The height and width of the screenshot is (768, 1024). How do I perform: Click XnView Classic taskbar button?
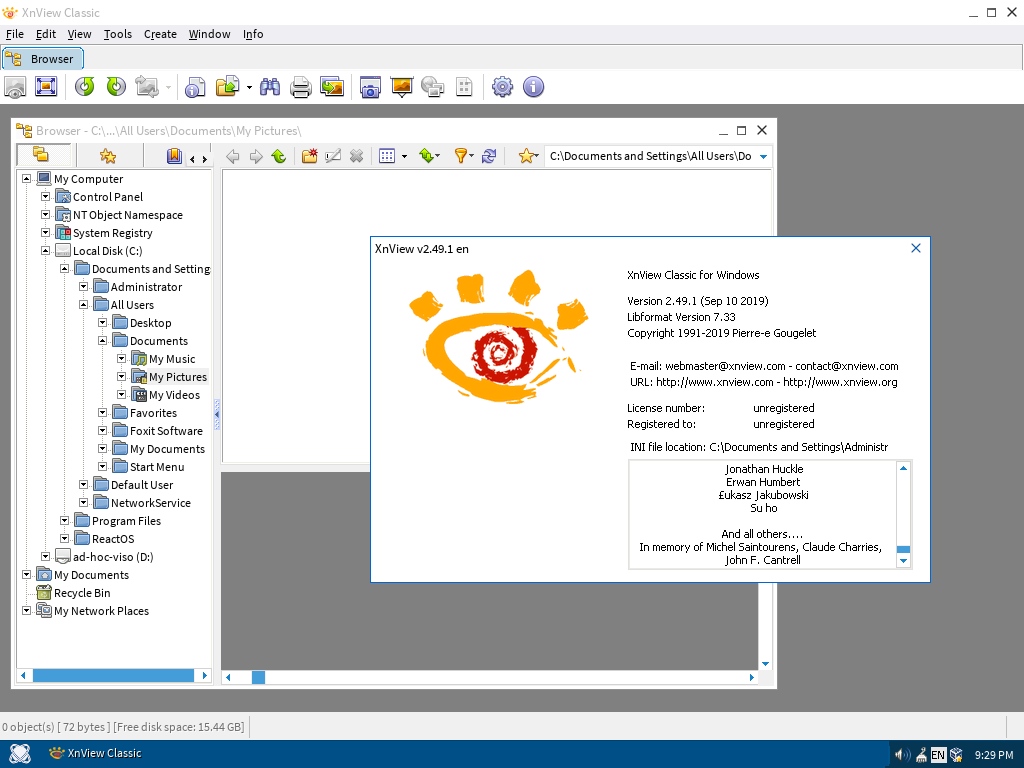[95, 753]
